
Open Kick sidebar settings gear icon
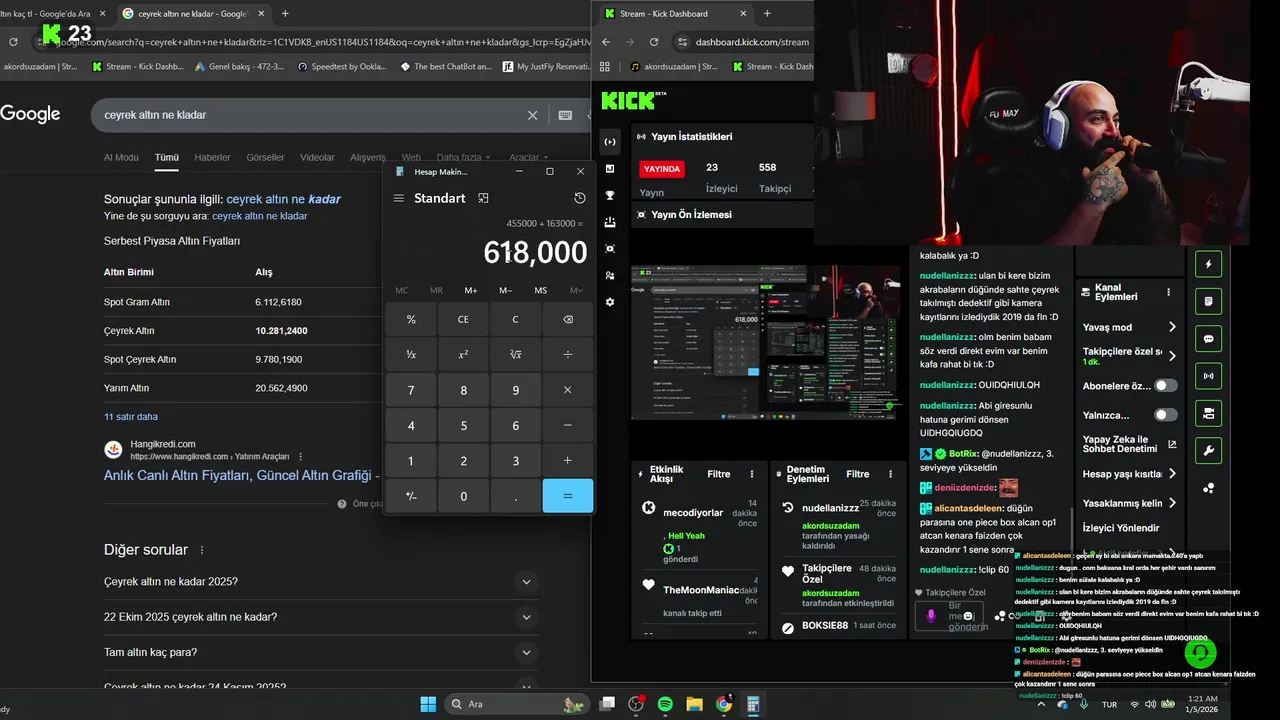tap(610, 302)
